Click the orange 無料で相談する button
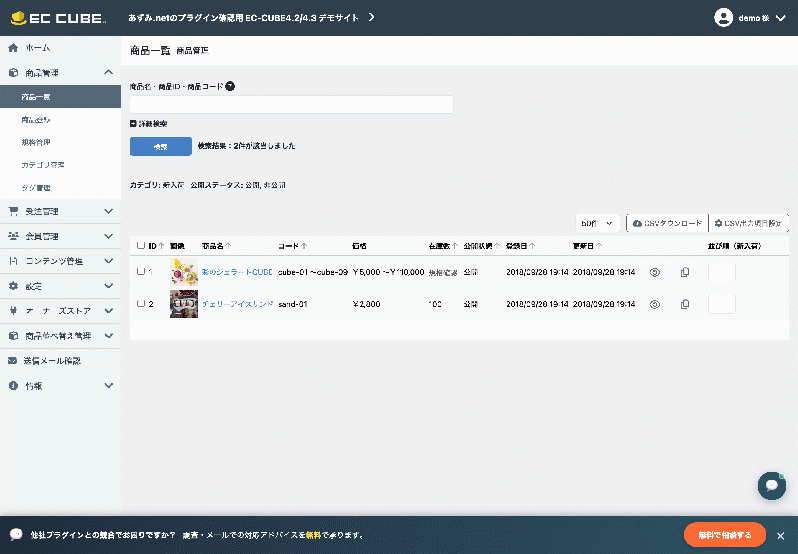The height and width of the screenshot is (554, 798). (x=724, y=535)
